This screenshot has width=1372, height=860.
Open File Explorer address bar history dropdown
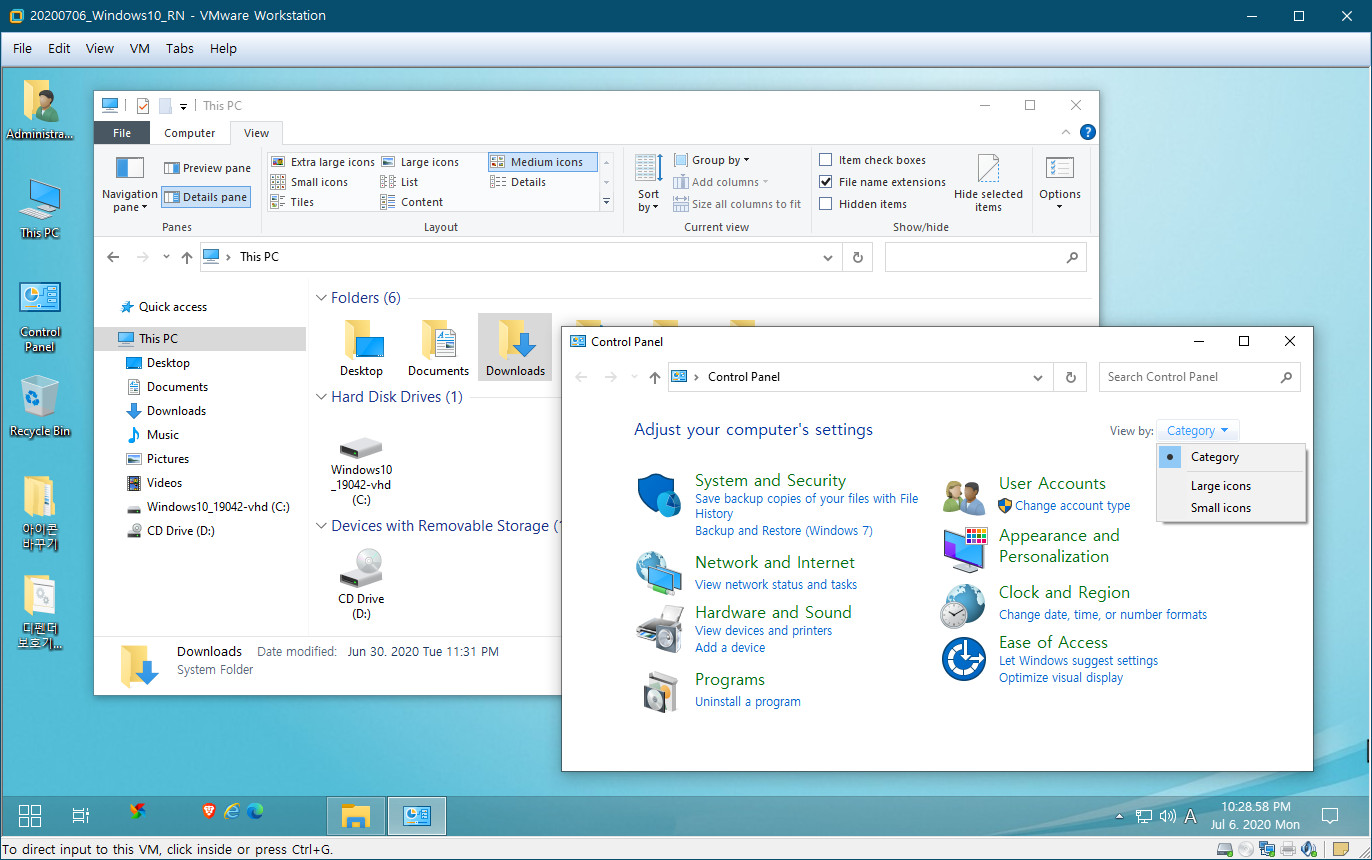point(828,257)
